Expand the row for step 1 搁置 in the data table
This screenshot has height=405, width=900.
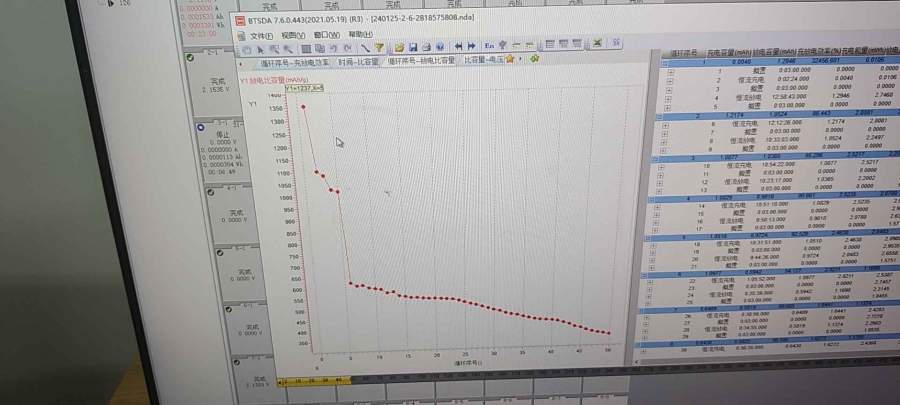pos(671,72)
